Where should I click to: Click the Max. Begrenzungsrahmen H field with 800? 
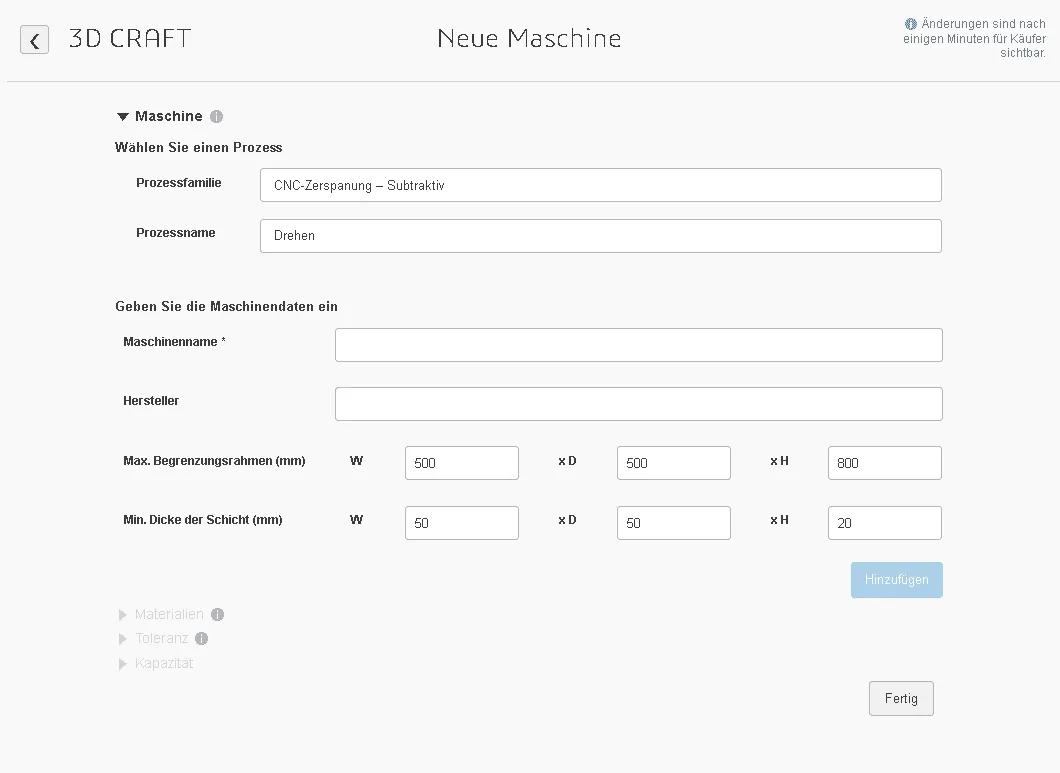pyautogui.click(x=884, y=463)
